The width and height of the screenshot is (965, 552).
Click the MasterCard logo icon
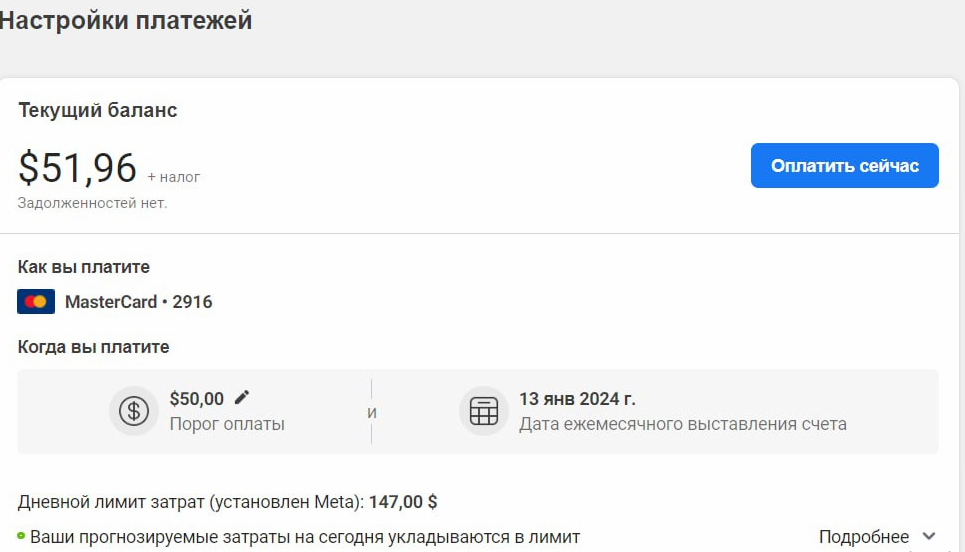click(36, 302)
